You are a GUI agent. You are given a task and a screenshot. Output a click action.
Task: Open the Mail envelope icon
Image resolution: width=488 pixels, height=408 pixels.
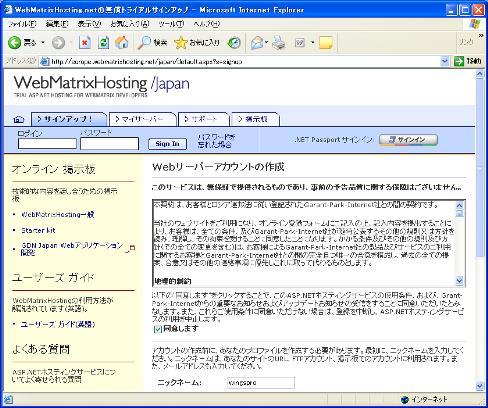(x=257, y=43)
